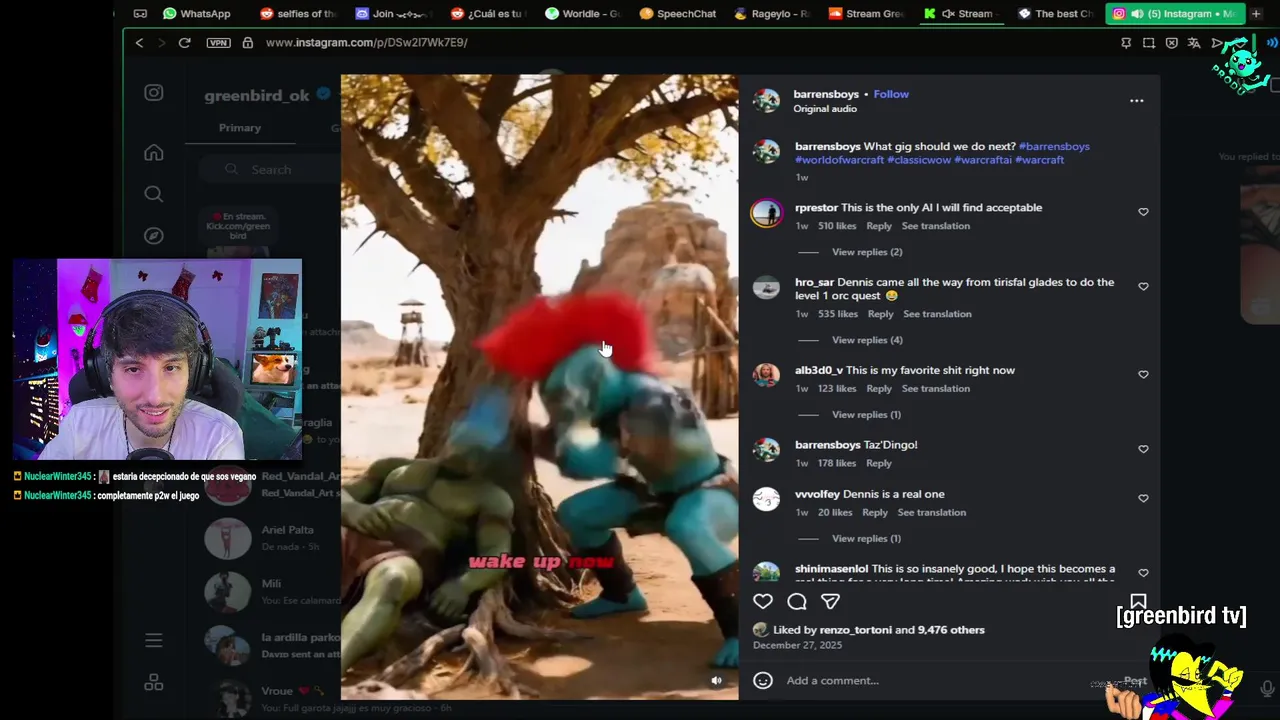Viewport: 1280px width, 720px height.
Task: Reload the page with refresh icon
Action: coord(184,43)
